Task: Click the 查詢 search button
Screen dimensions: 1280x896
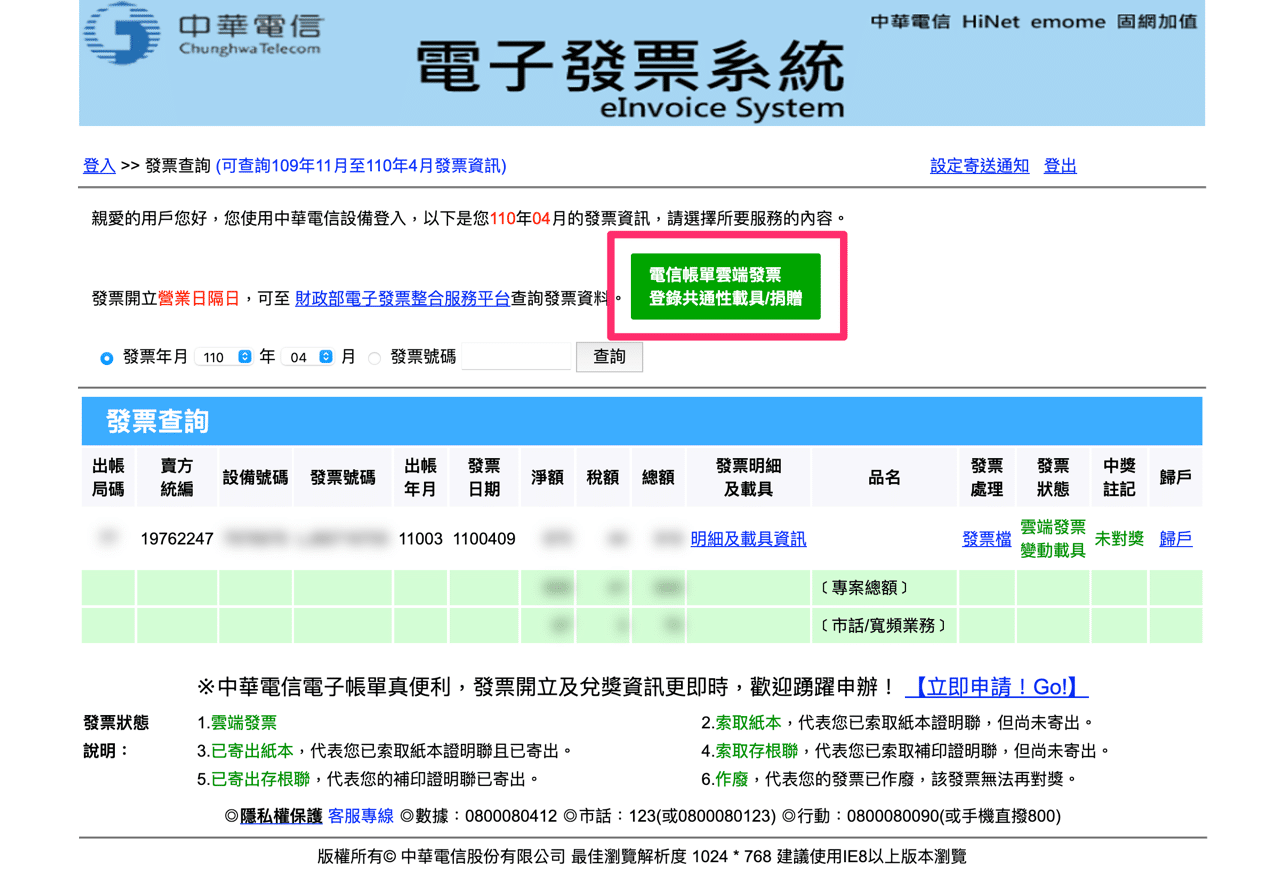Action: [609, 357]
